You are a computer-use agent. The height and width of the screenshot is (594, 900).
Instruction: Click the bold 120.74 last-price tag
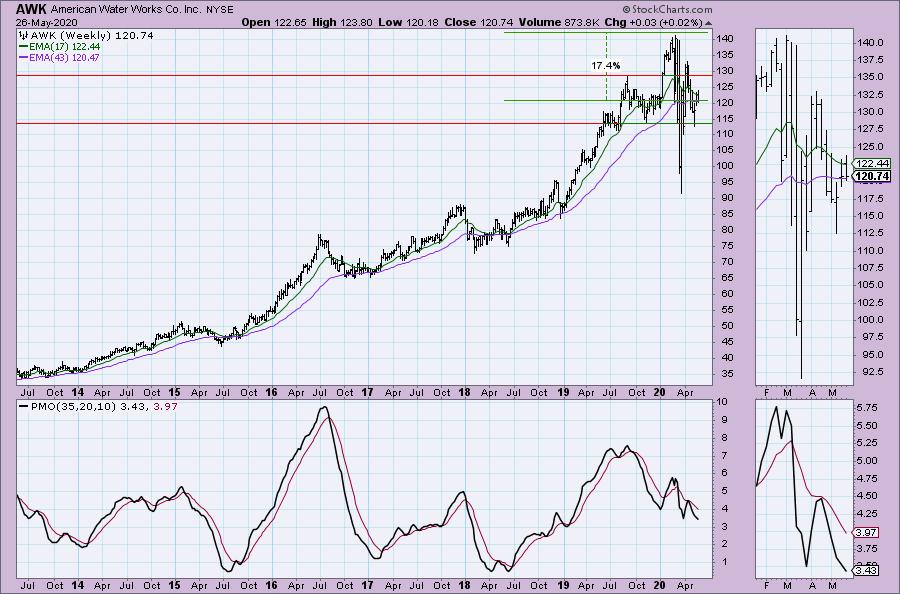tap(872, 176)
